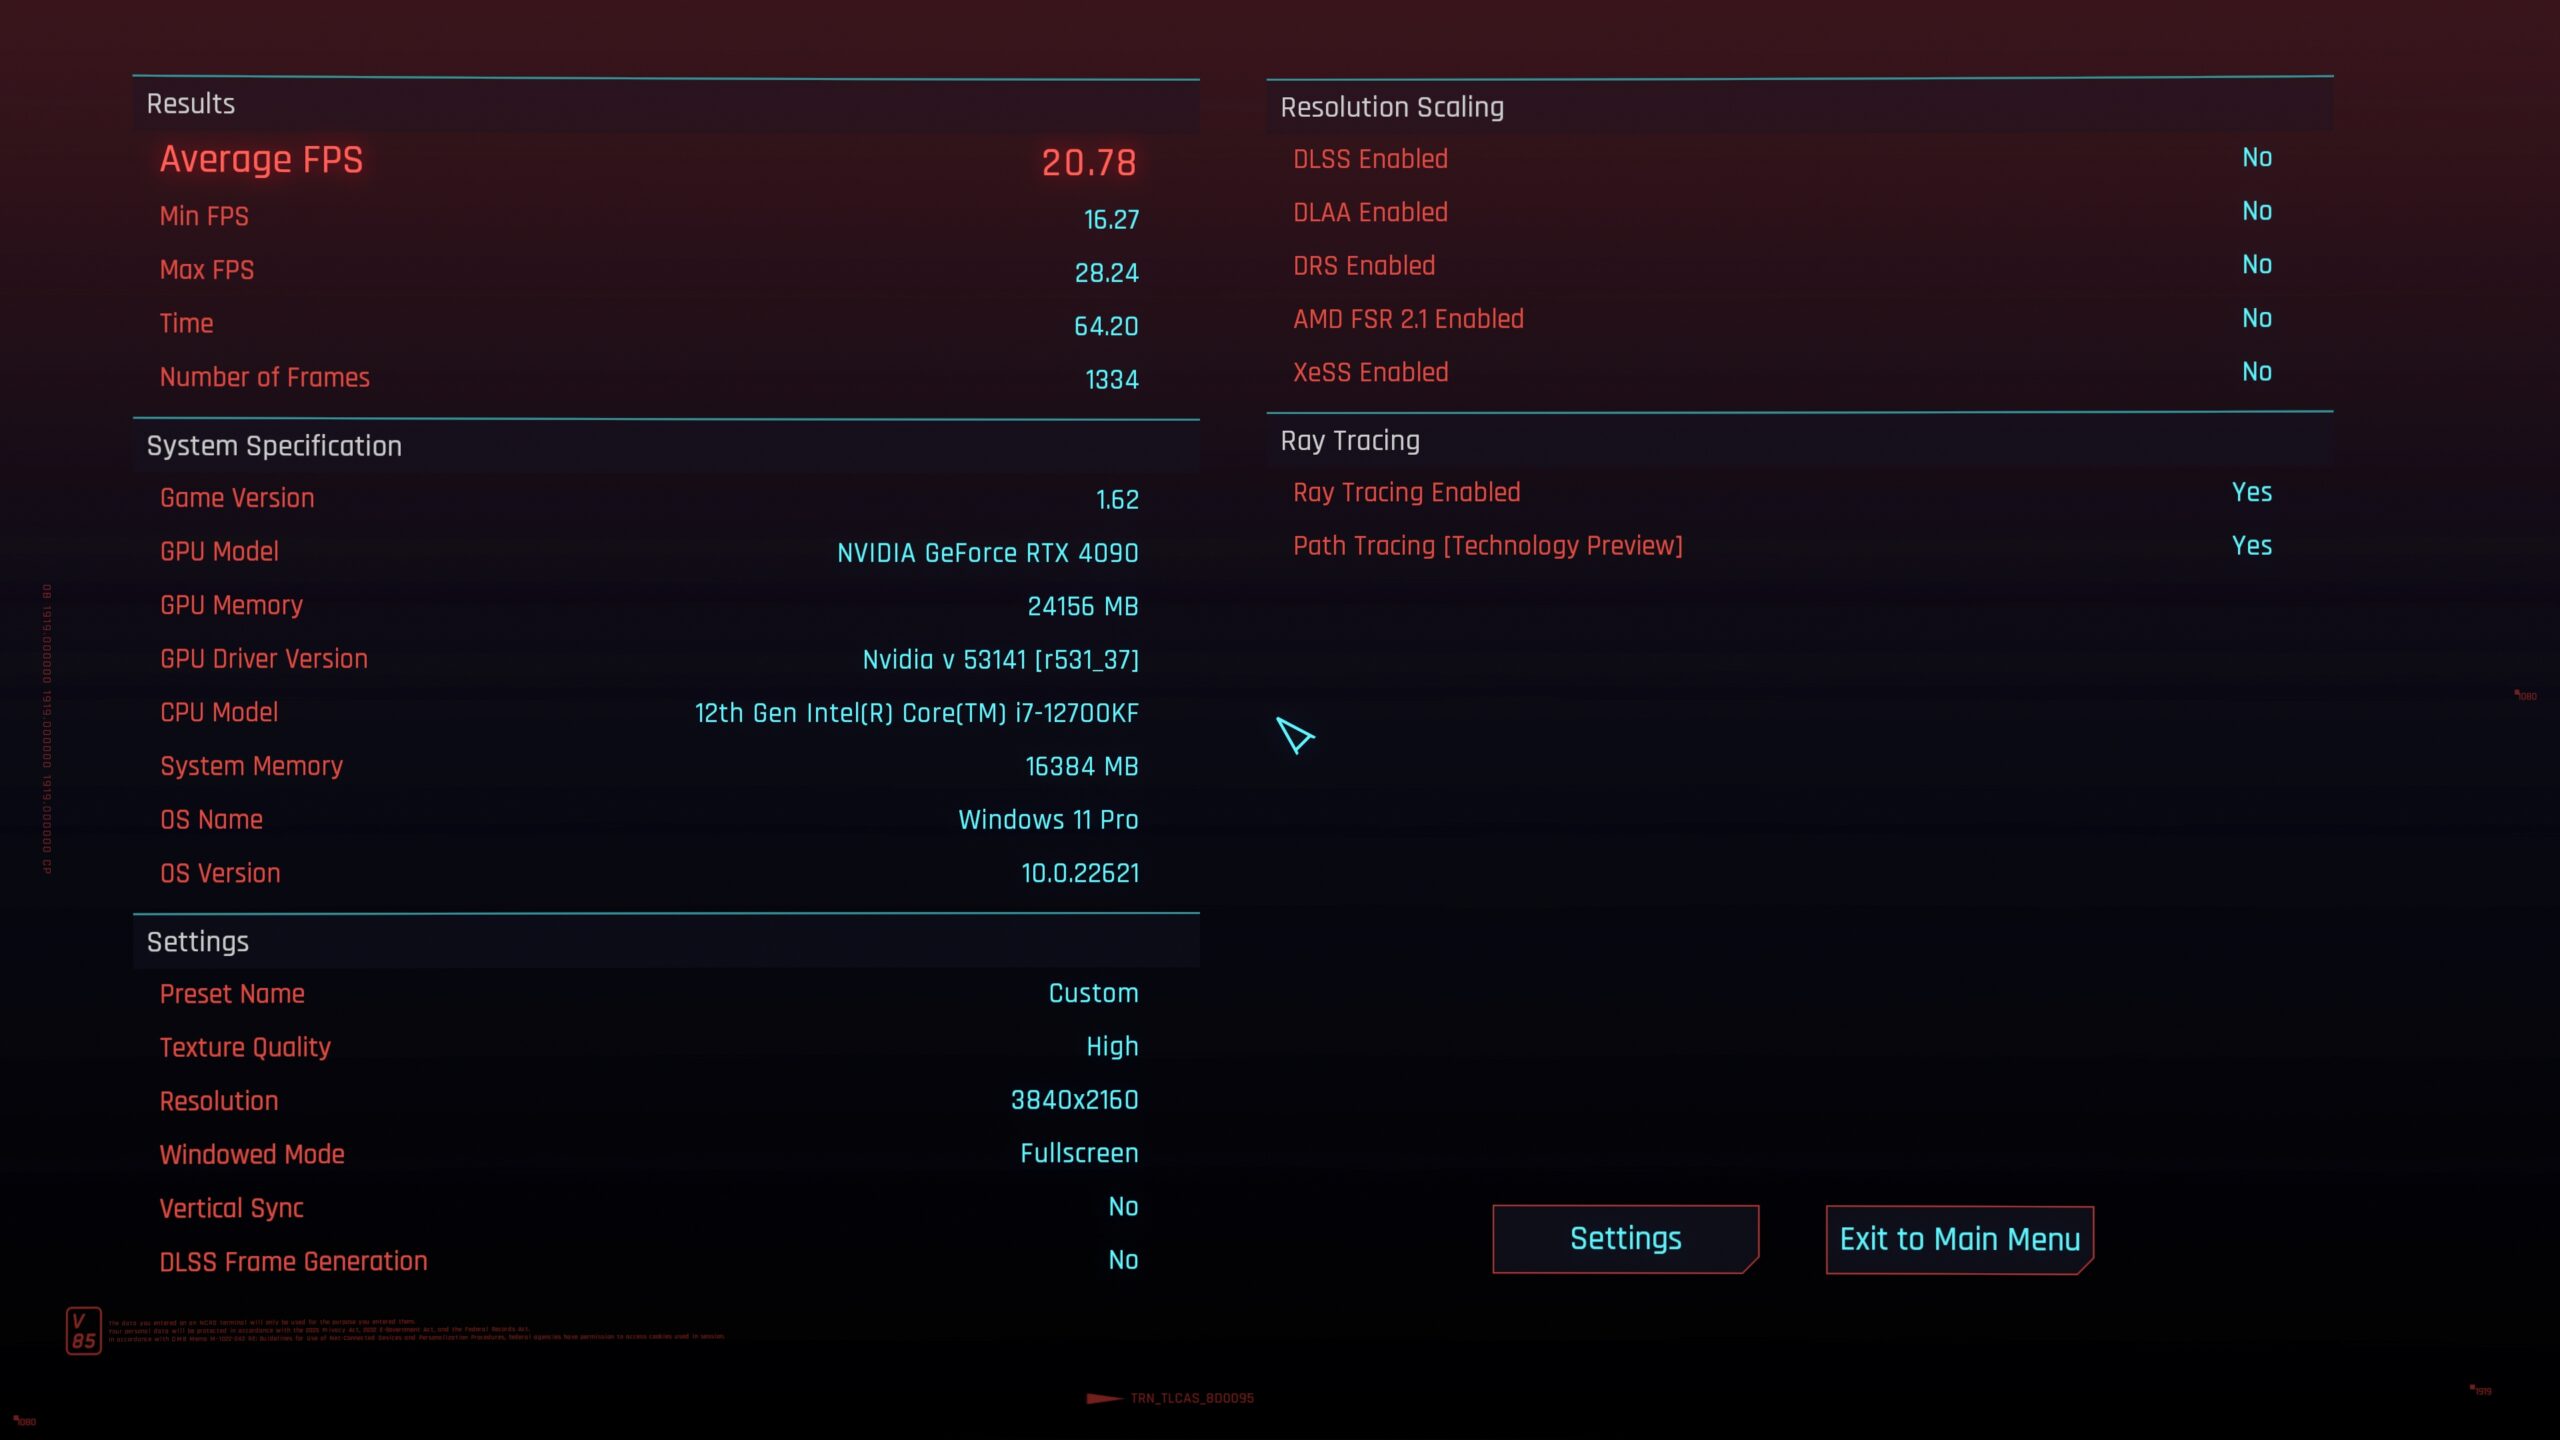2560x1440 pixels.
Task: Click Exit to Main Menu button
Action: click(1959, 1240)
